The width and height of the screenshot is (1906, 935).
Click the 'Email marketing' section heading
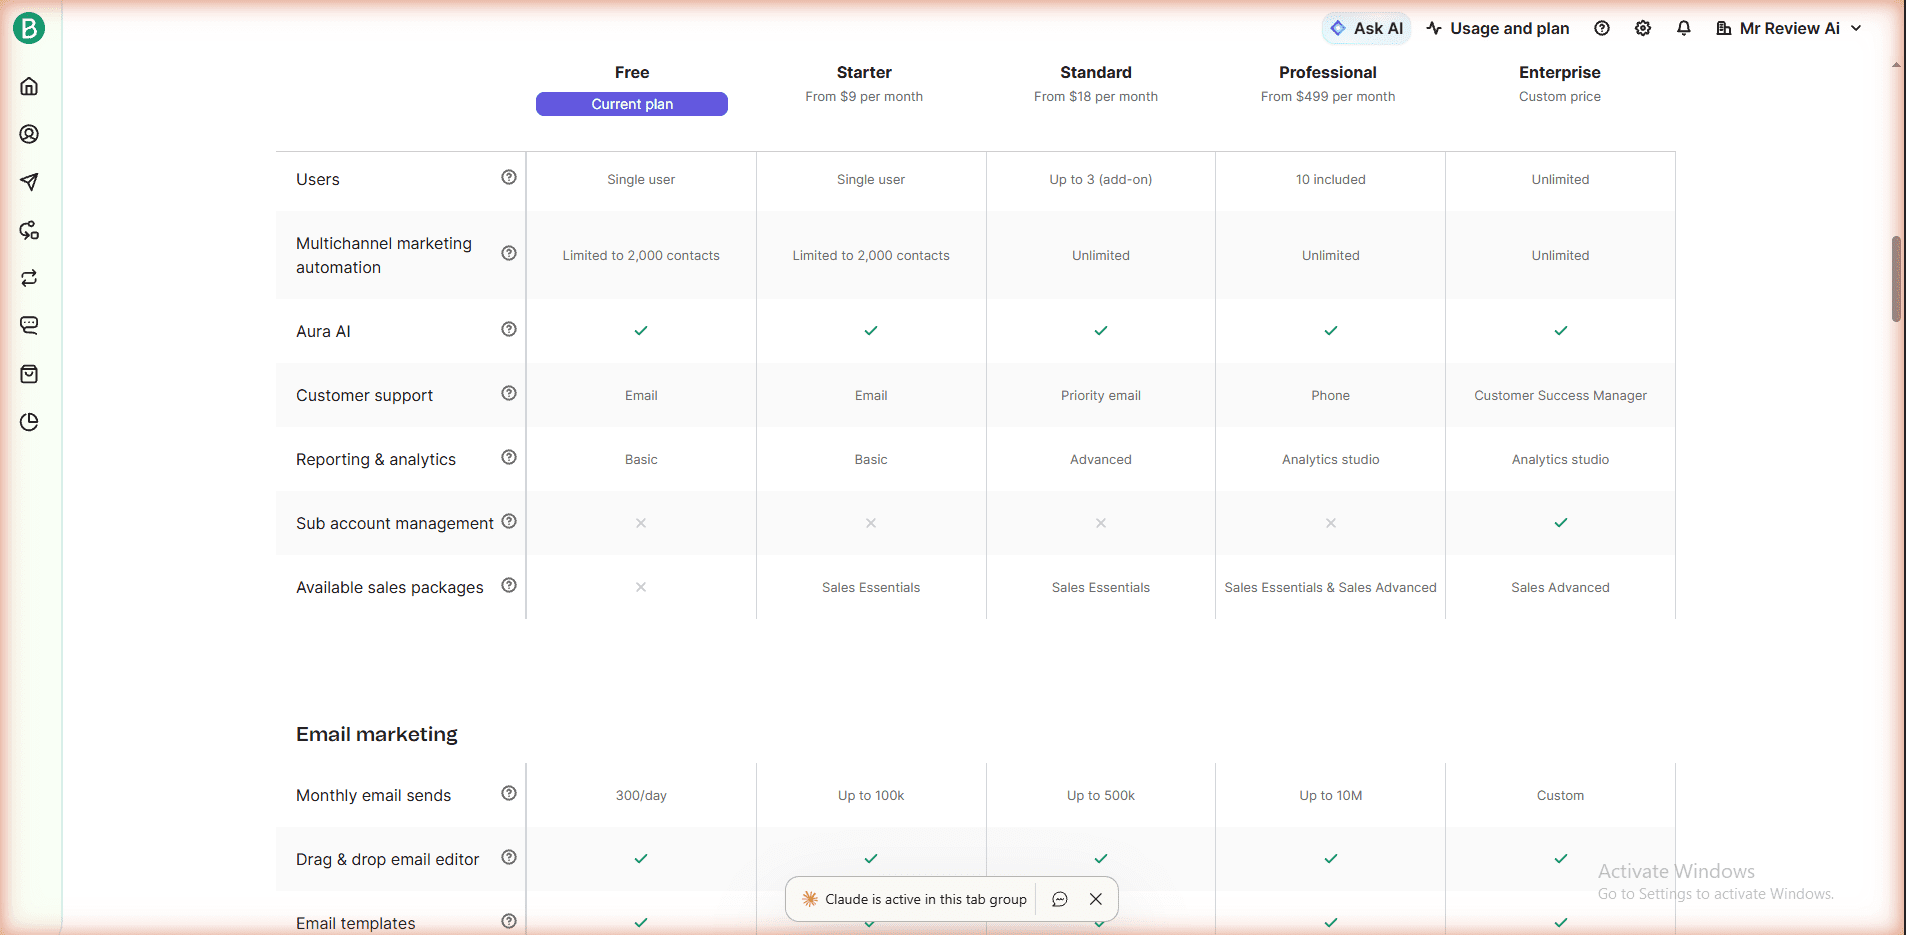(x=377, y=734)
